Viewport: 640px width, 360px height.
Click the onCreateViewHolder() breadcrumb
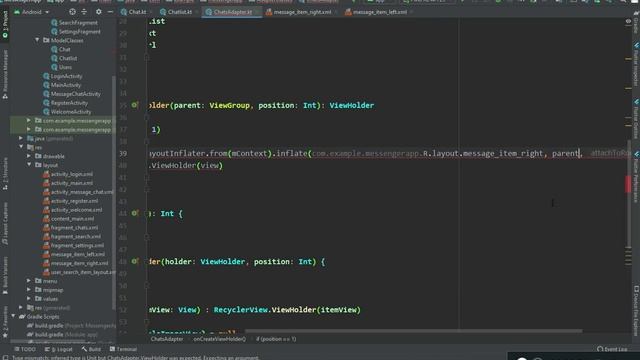click(x=220, y=339)
